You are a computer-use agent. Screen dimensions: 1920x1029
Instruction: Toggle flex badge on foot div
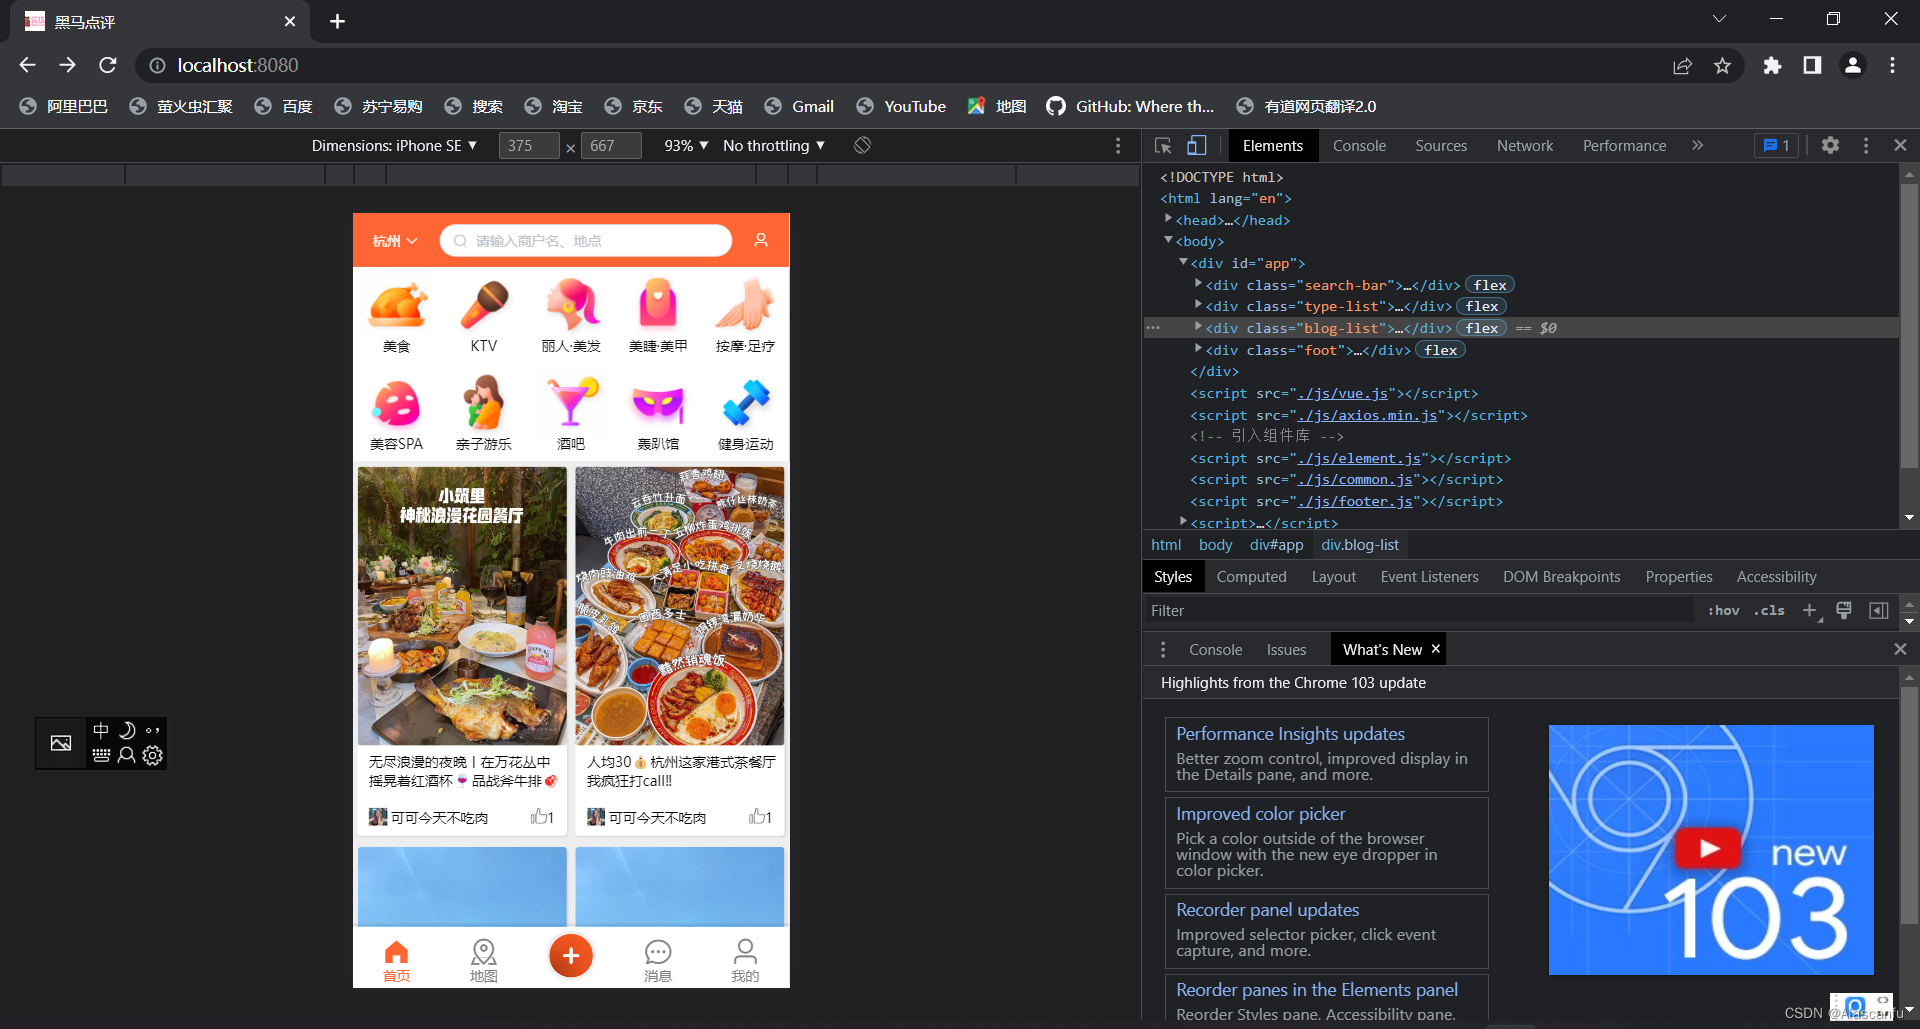click(x=1441, y=350)
